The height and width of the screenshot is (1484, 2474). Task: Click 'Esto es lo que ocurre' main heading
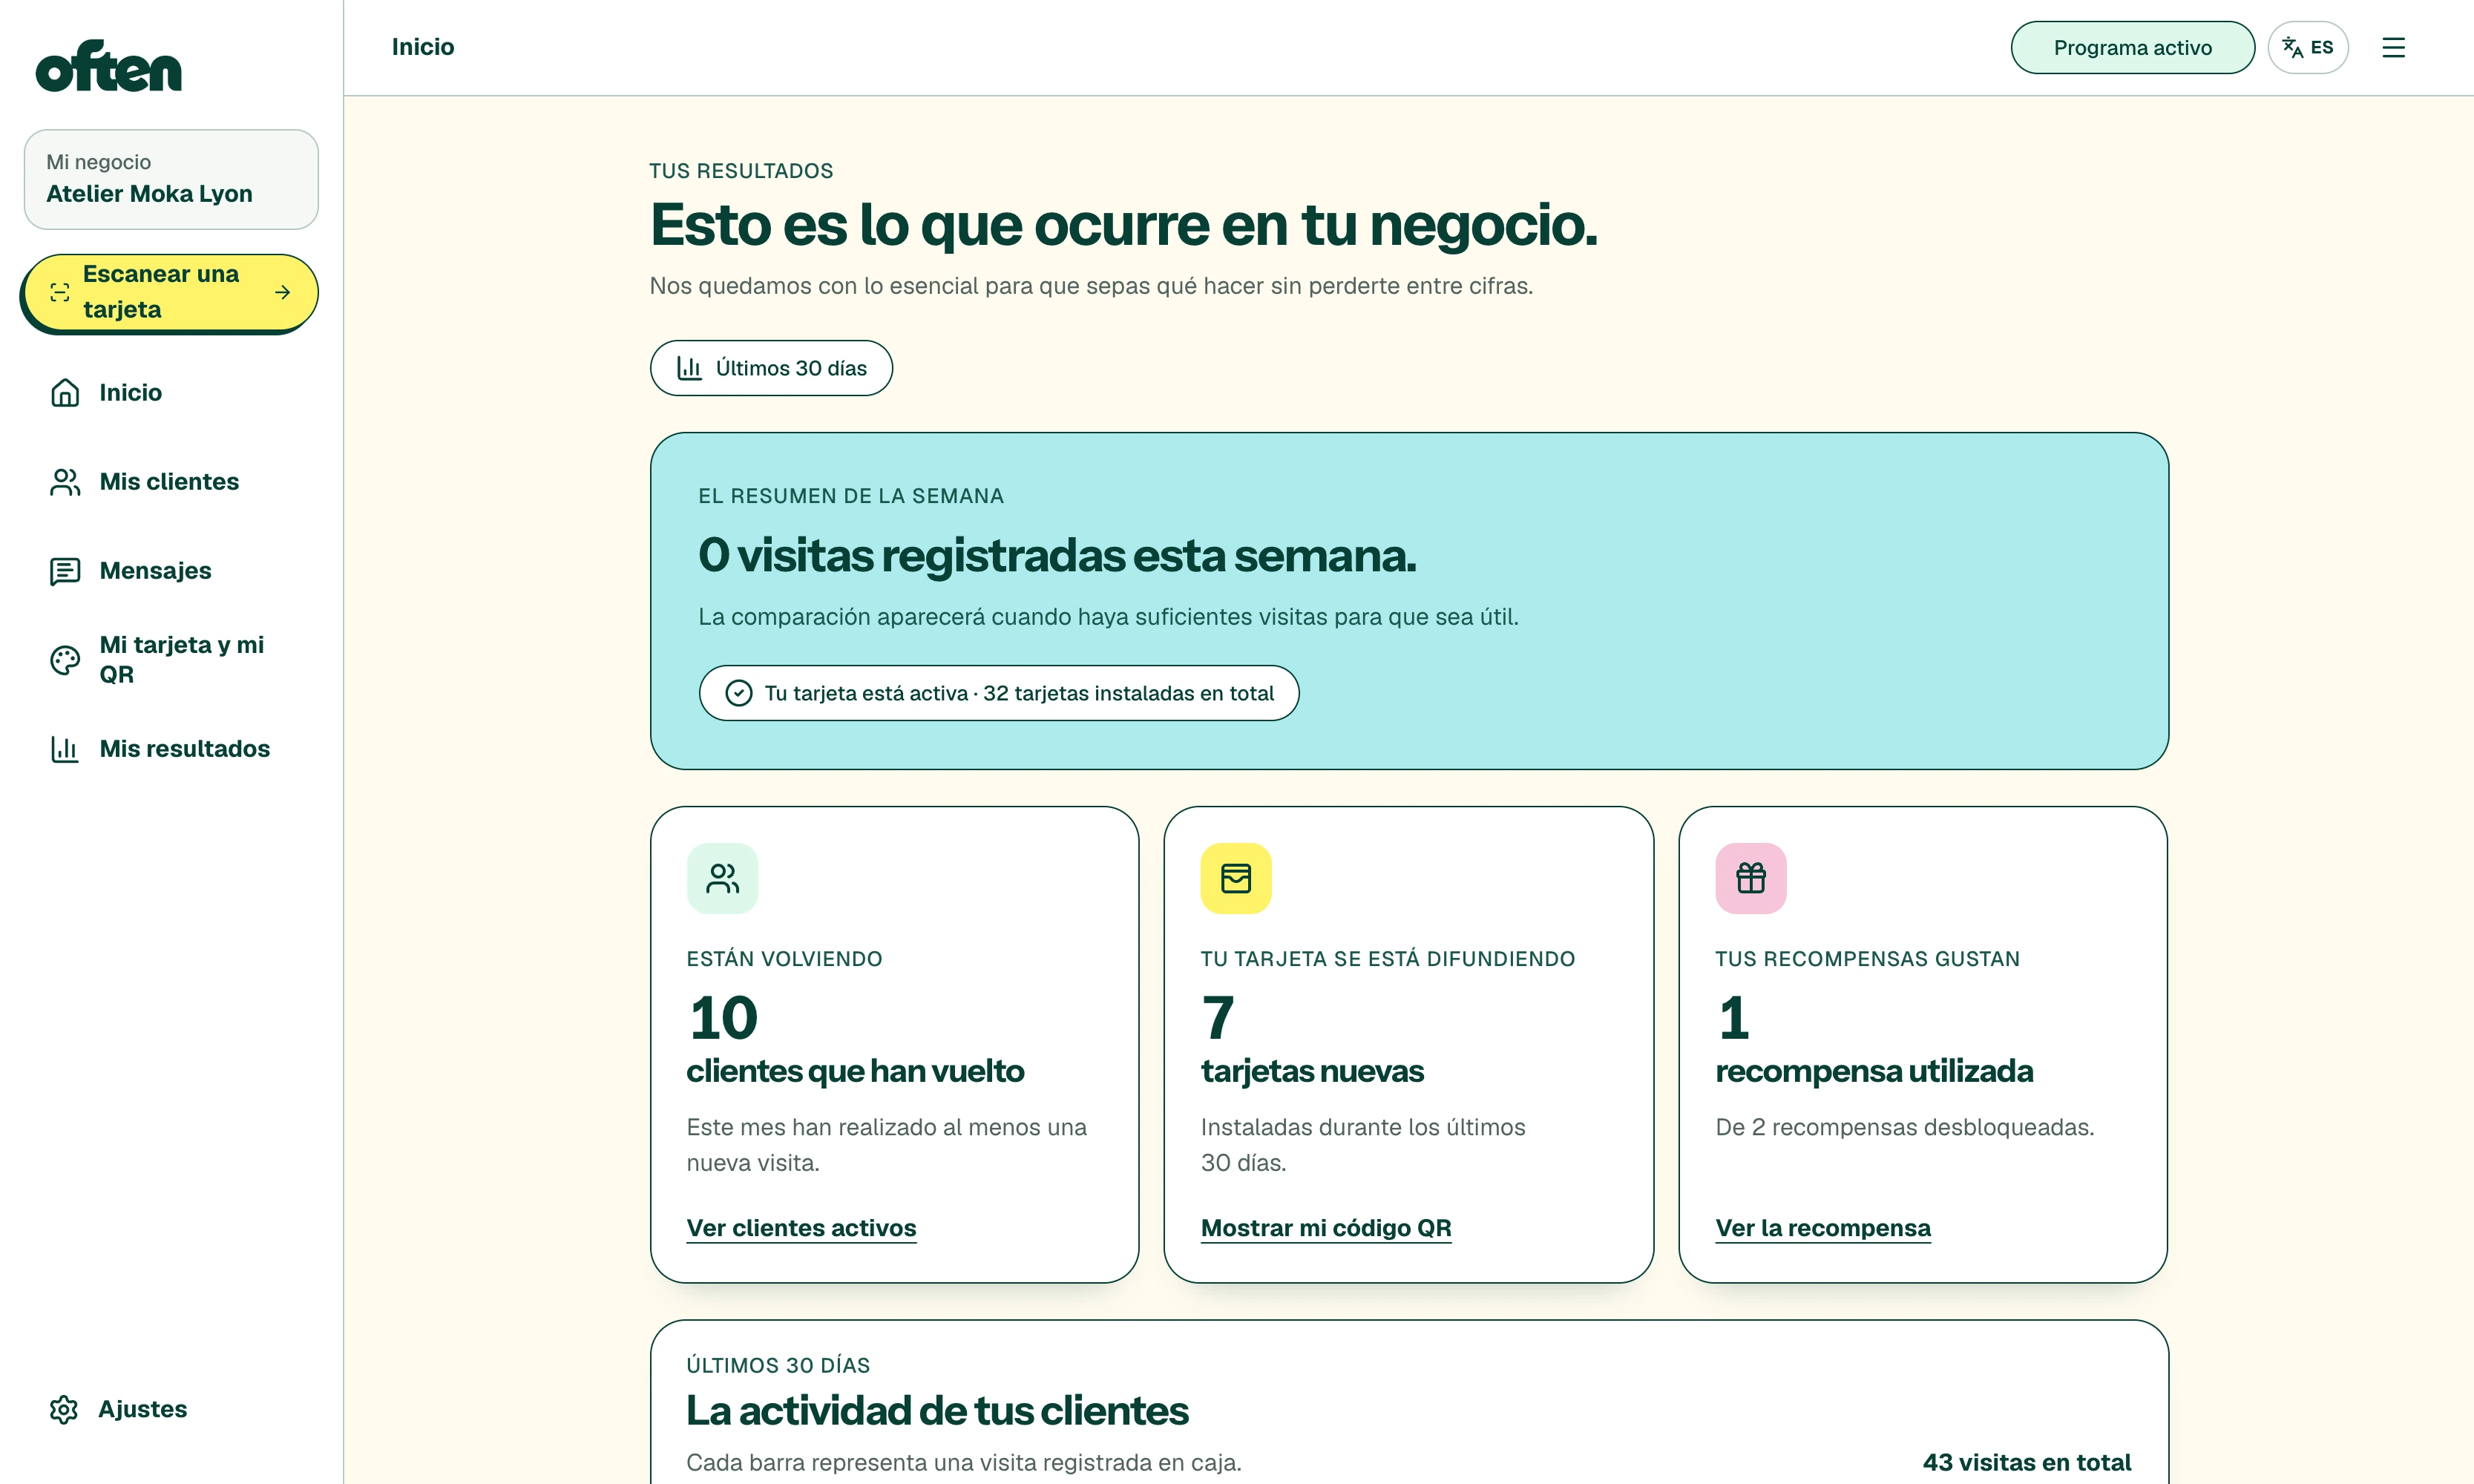[1124, 225]
